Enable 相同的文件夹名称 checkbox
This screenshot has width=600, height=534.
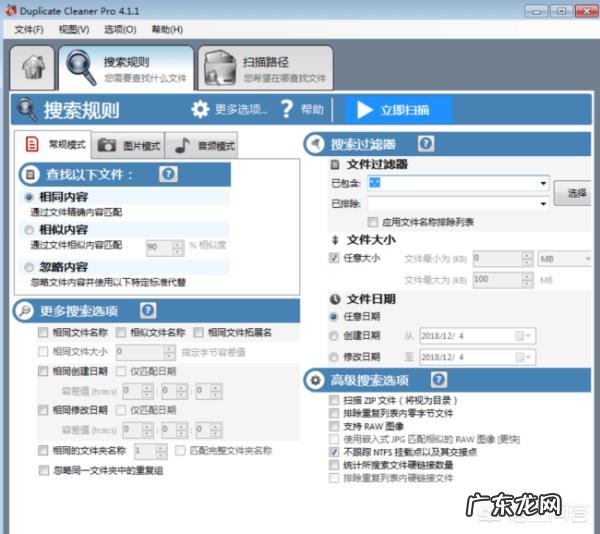(x=43, y=451)
